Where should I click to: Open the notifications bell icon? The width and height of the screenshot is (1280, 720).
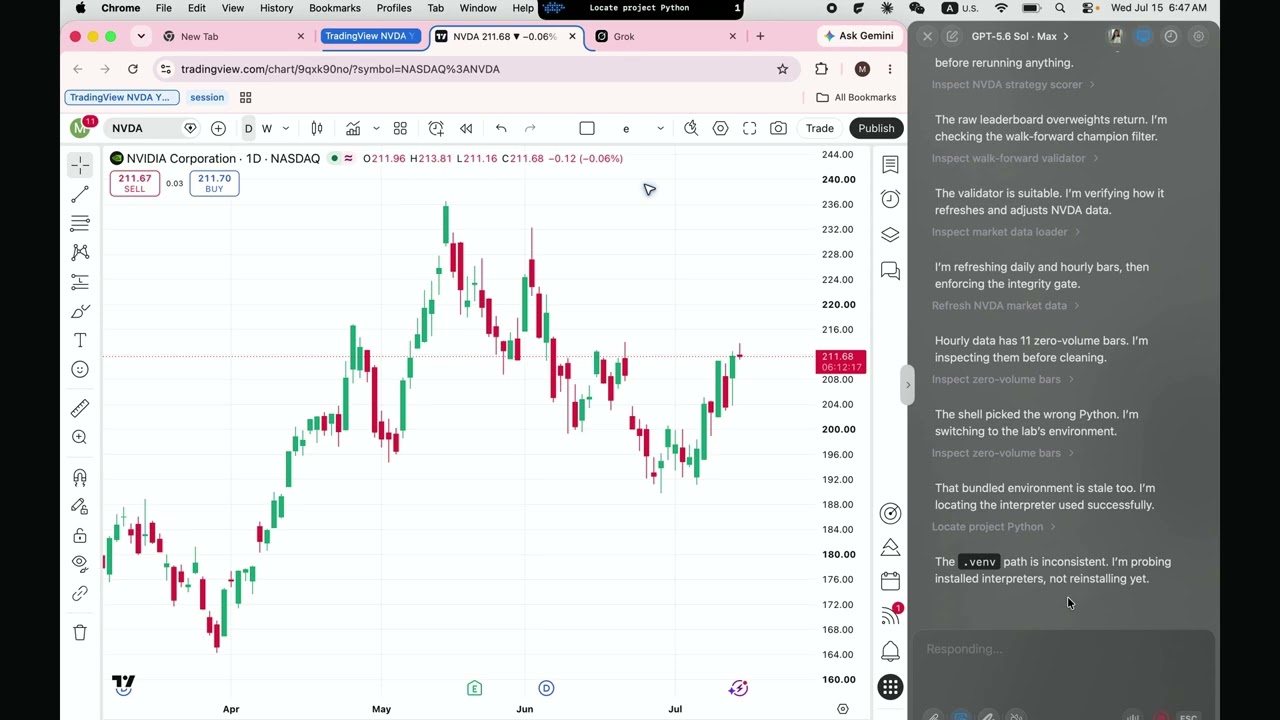point(890,652)
